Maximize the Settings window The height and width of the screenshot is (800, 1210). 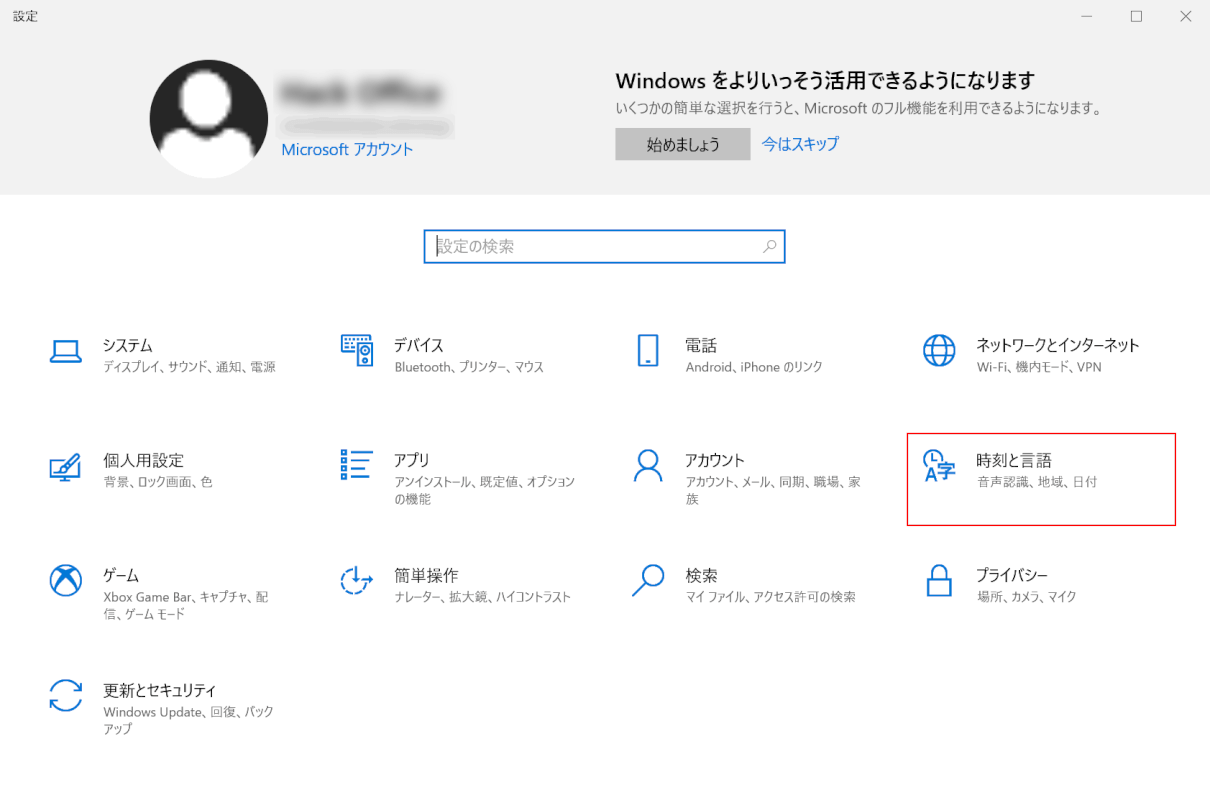coord(1136,16)
